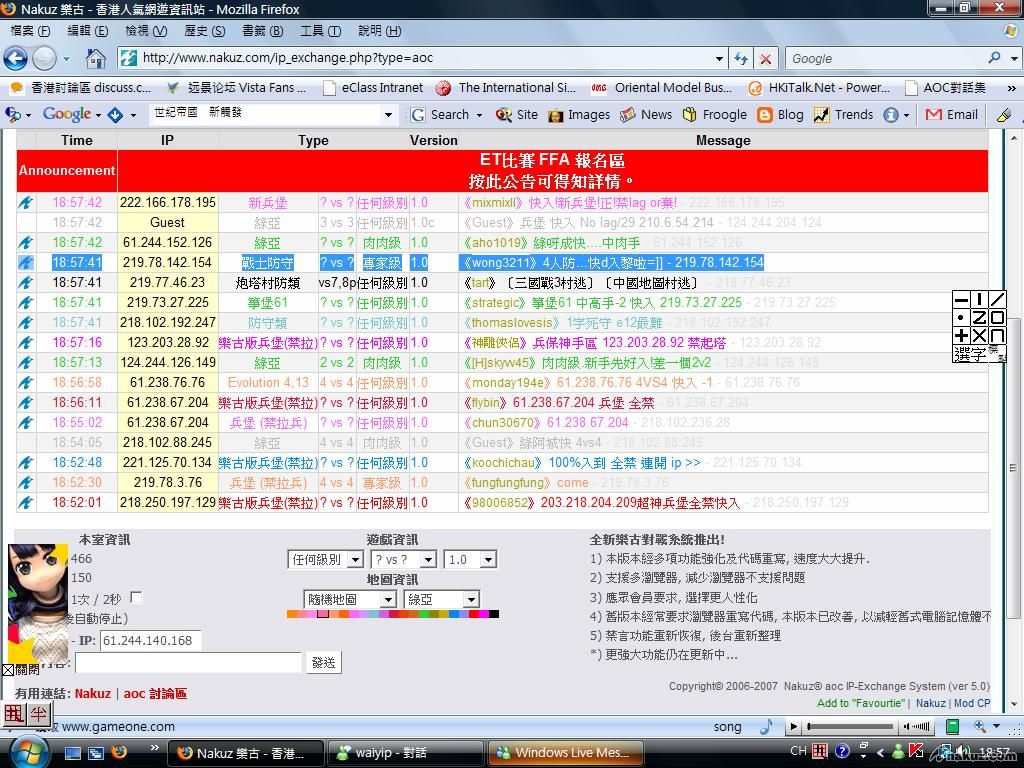Open the eClass Intranet bookmark

(x=374, y=88)
